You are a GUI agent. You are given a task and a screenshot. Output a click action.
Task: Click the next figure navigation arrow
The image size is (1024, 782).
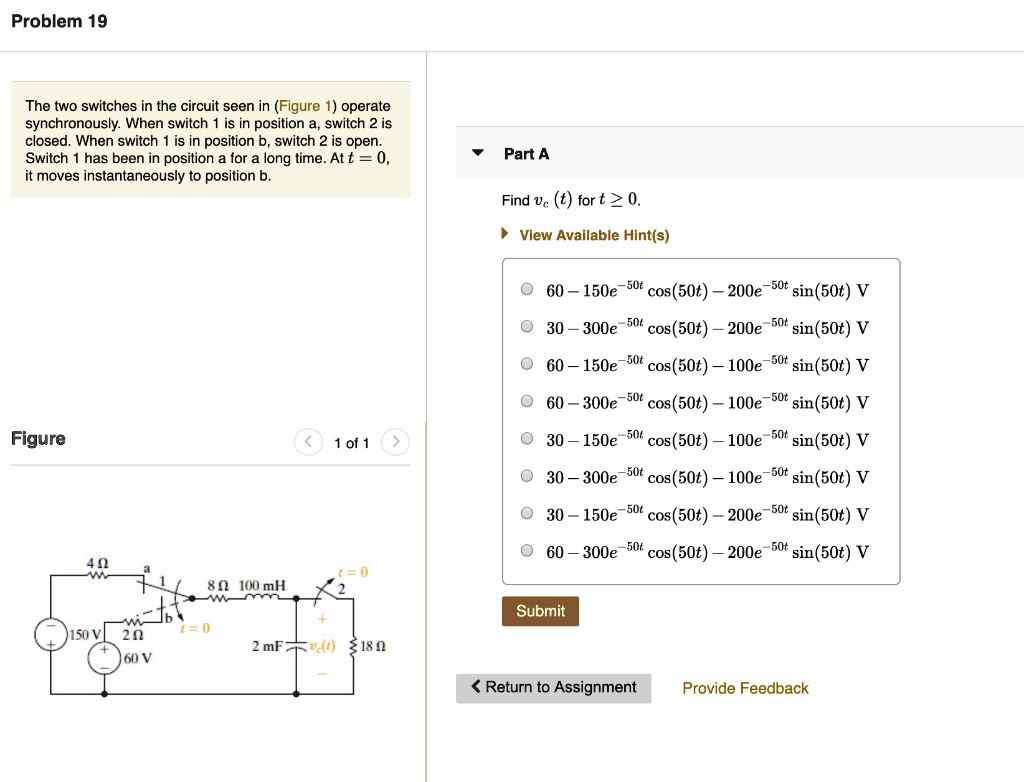396,441
